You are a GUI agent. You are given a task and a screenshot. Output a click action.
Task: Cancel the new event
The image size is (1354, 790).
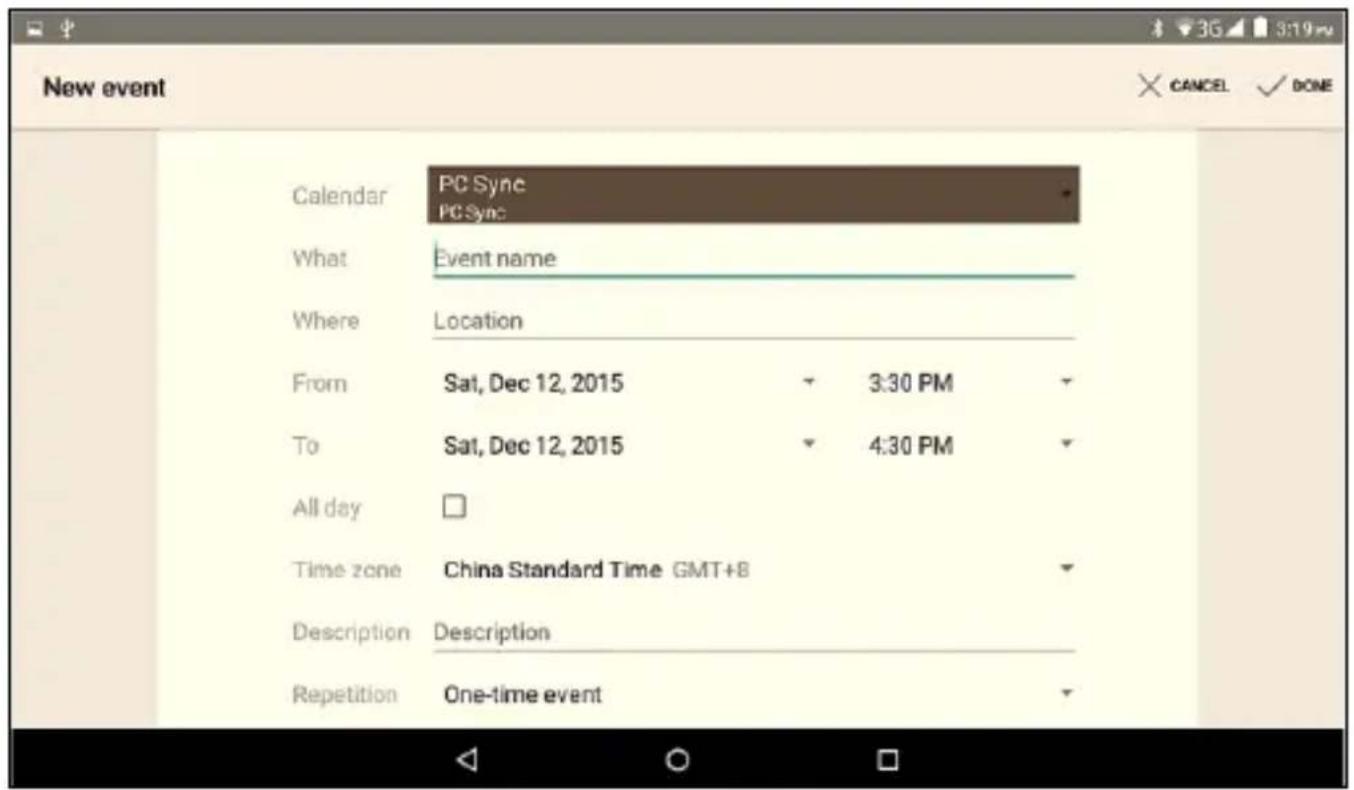click(1183, 87)
